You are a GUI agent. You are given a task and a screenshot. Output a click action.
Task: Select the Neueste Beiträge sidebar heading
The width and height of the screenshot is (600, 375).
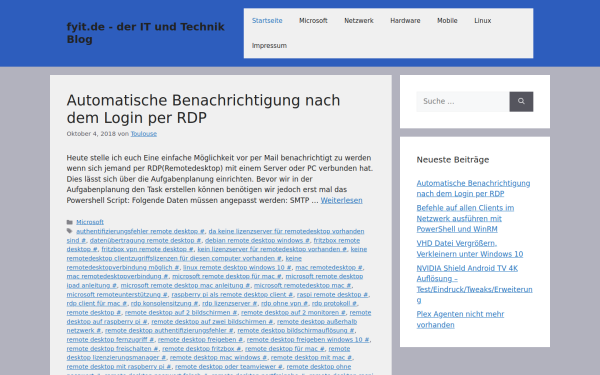tap(453, 160)
